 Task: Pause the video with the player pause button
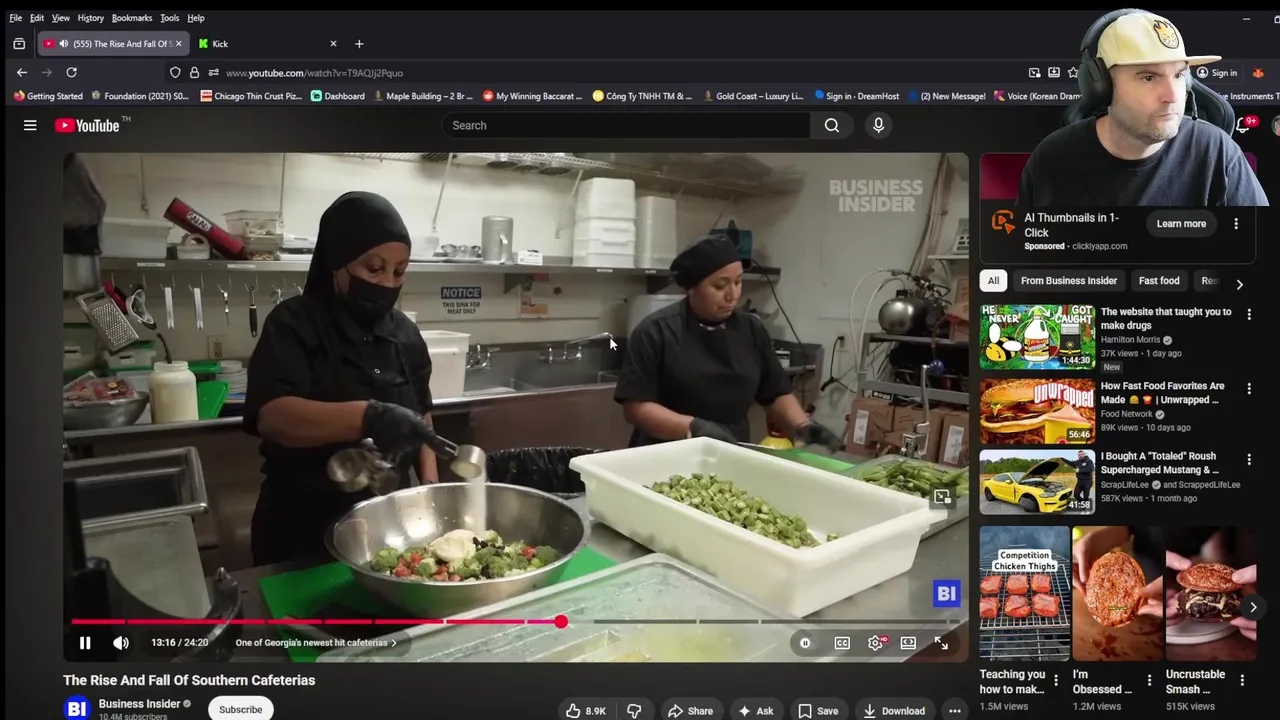pyautogui.click(x=85, y=643)
